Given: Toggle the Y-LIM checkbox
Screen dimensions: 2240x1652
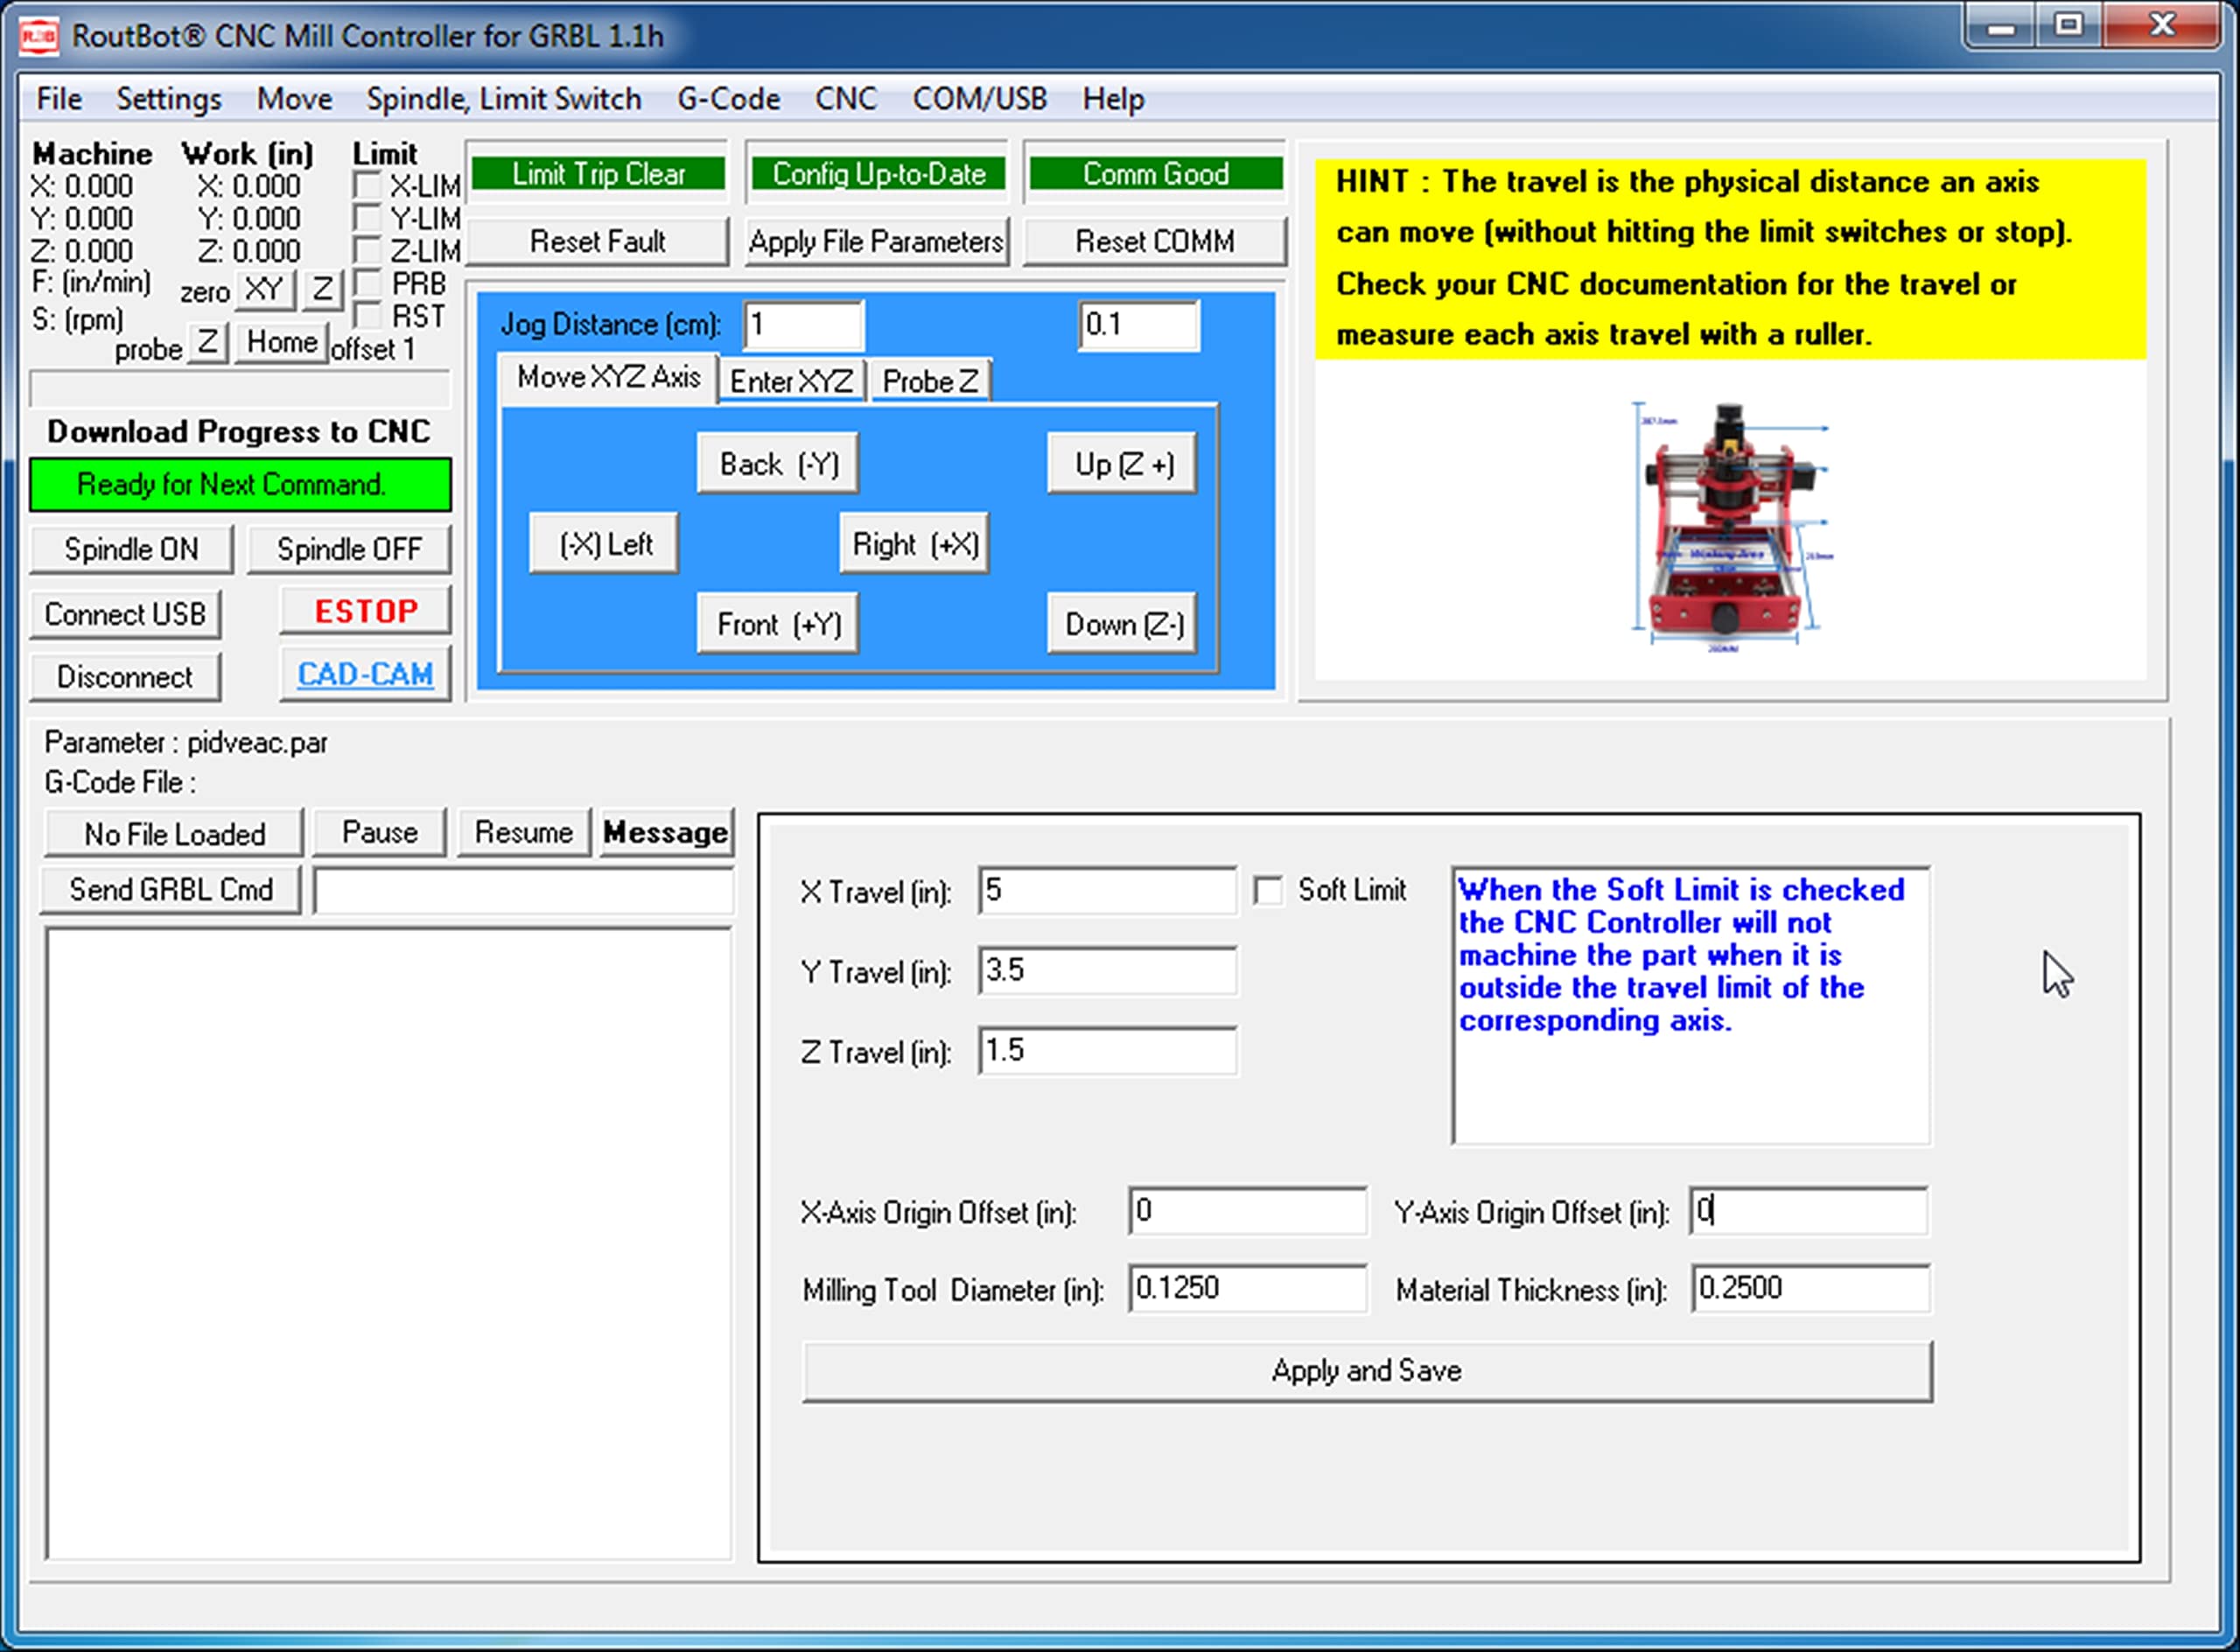Looking at the screenshot, I should (x=368, y=218).
